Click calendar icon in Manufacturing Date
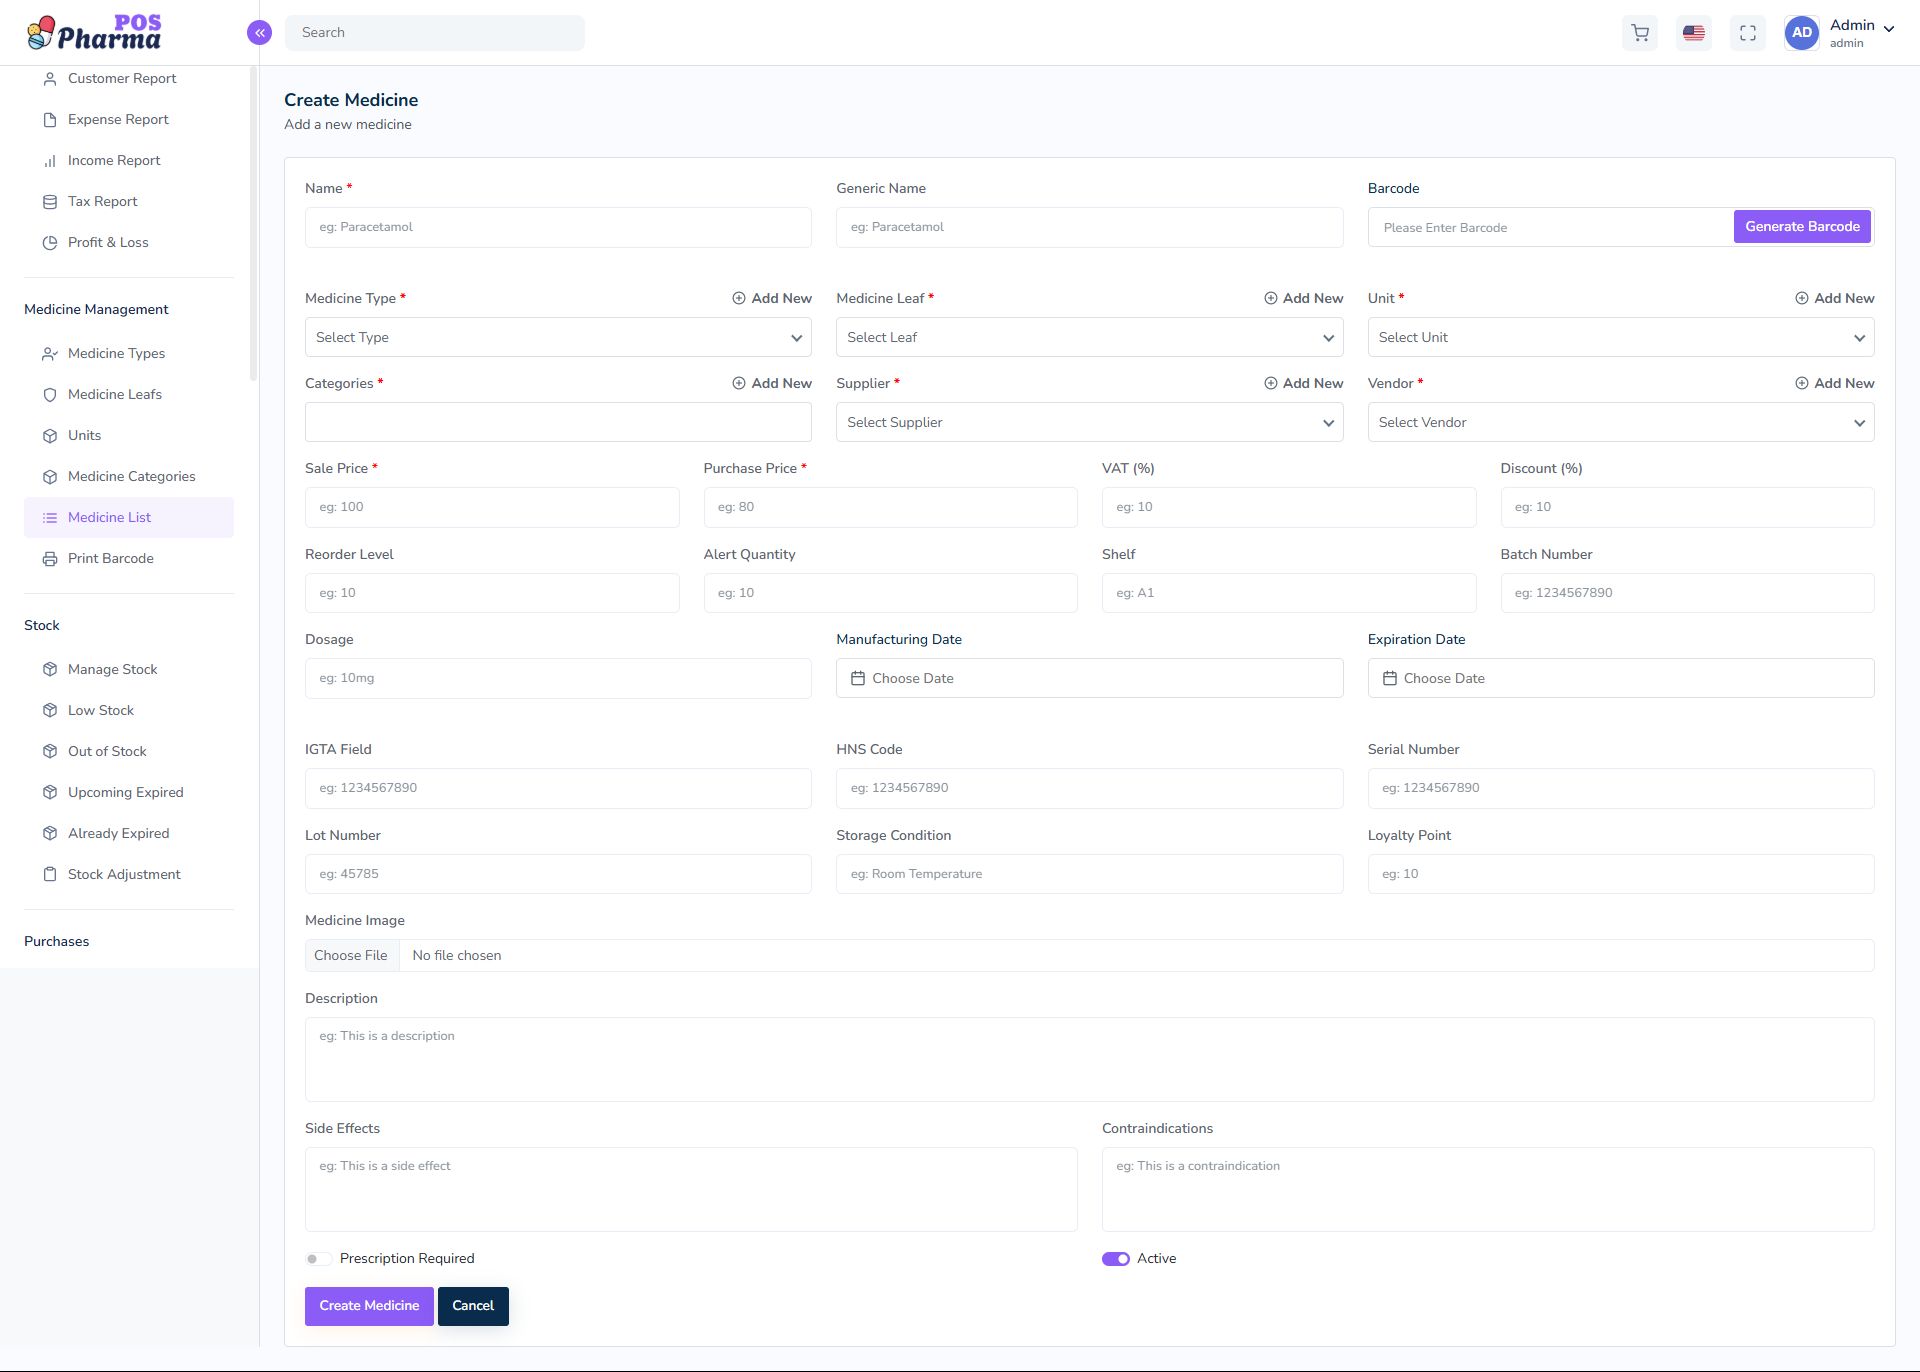 (858, 678)
